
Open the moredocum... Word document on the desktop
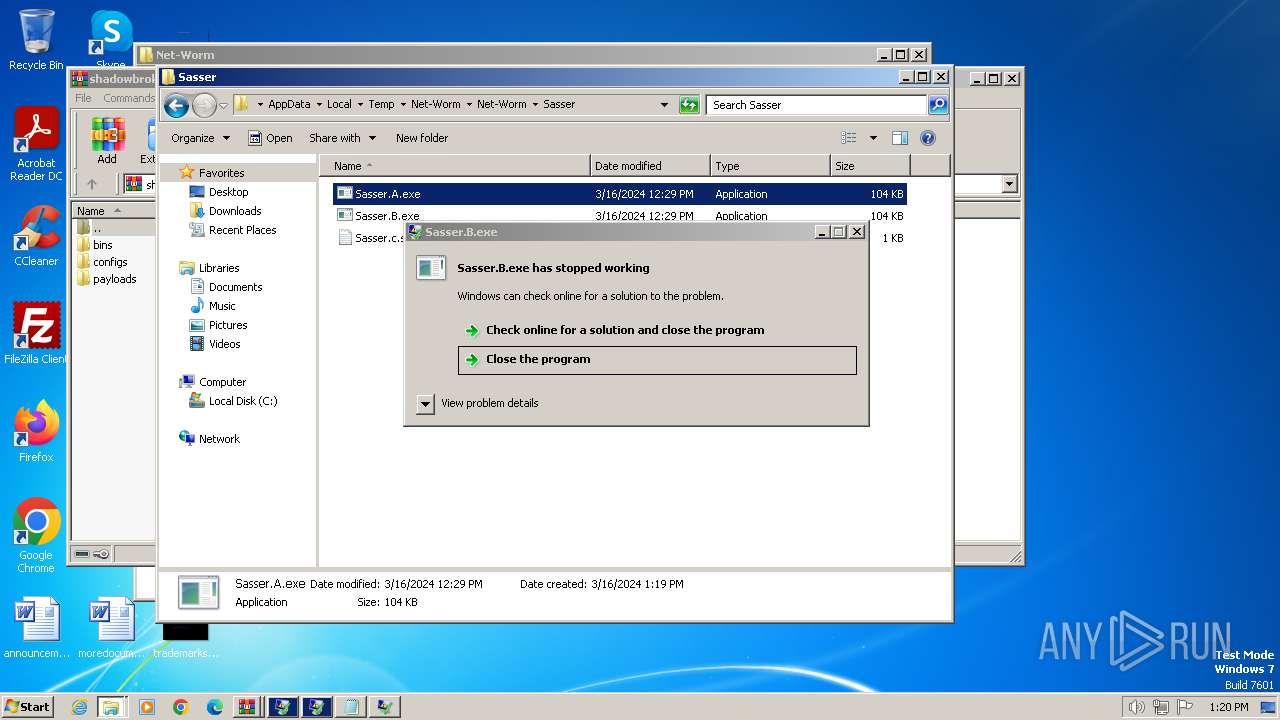pyautogui.click(x=111, y=628)
